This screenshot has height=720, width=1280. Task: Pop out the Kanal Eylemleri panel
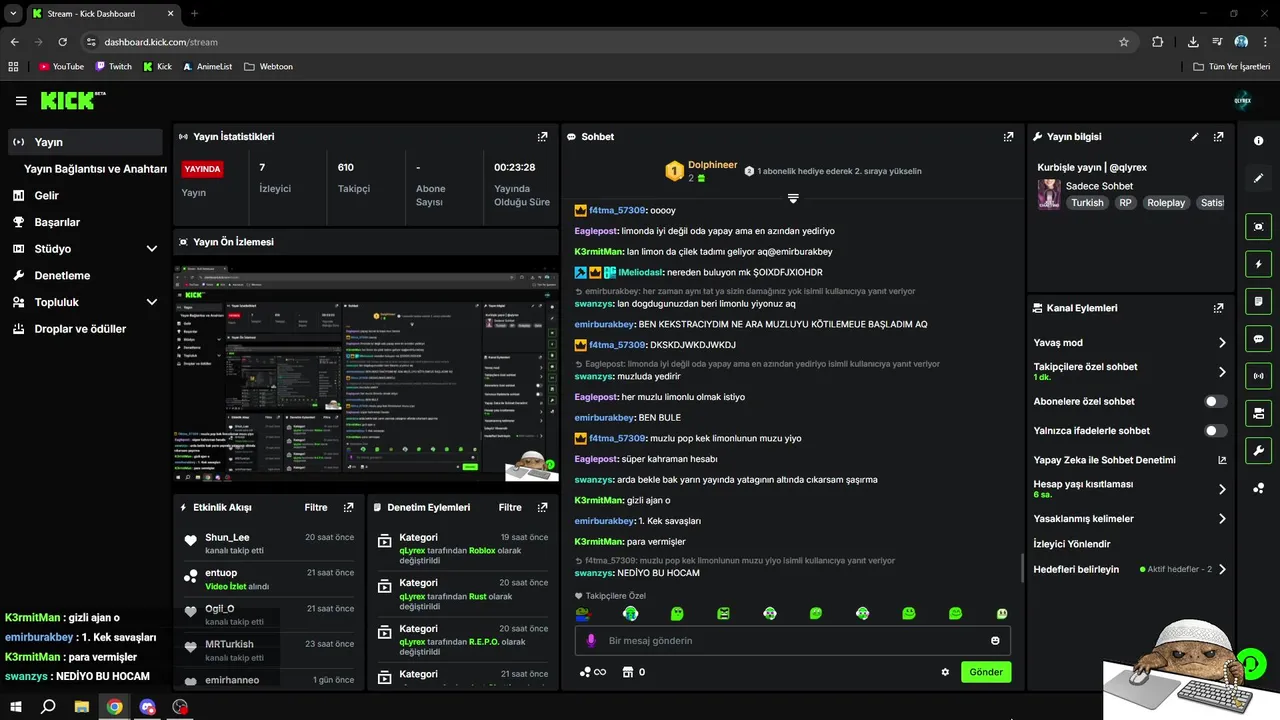click(1218, 309)
